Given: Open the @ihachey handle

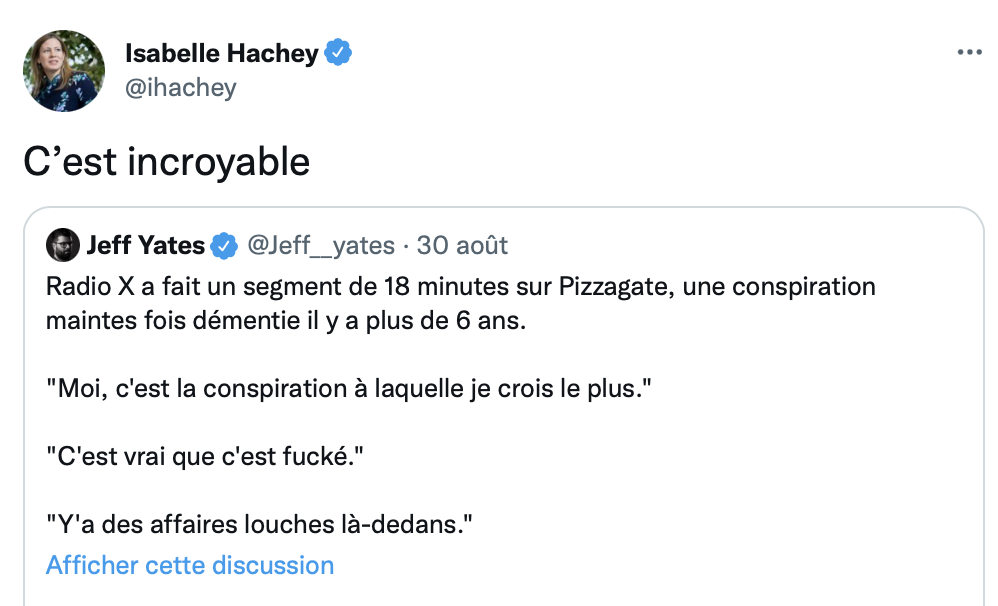Looking at the screenshot, I should point(181,87).
